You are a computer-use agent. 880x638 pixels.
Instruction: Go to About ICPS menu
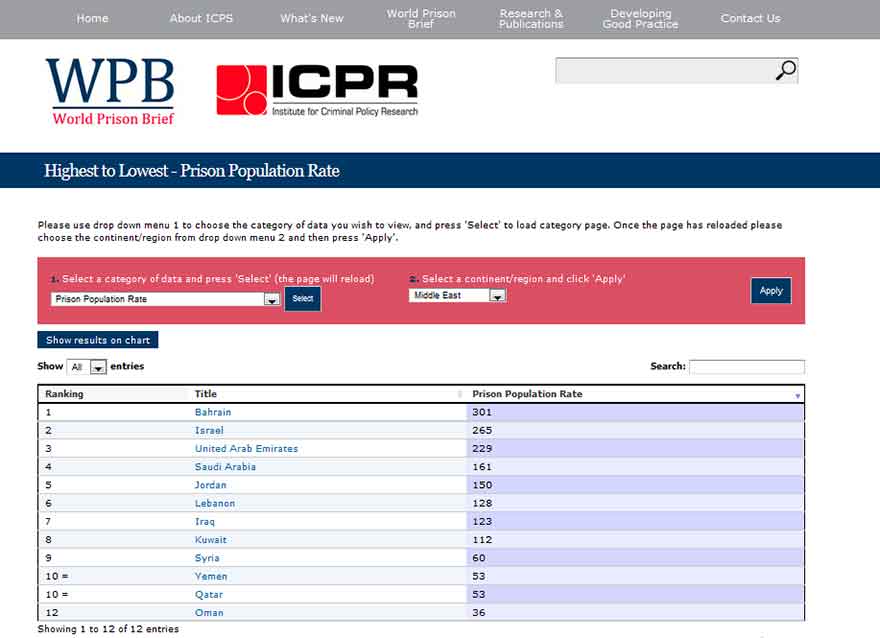click(x=201, y=18)
